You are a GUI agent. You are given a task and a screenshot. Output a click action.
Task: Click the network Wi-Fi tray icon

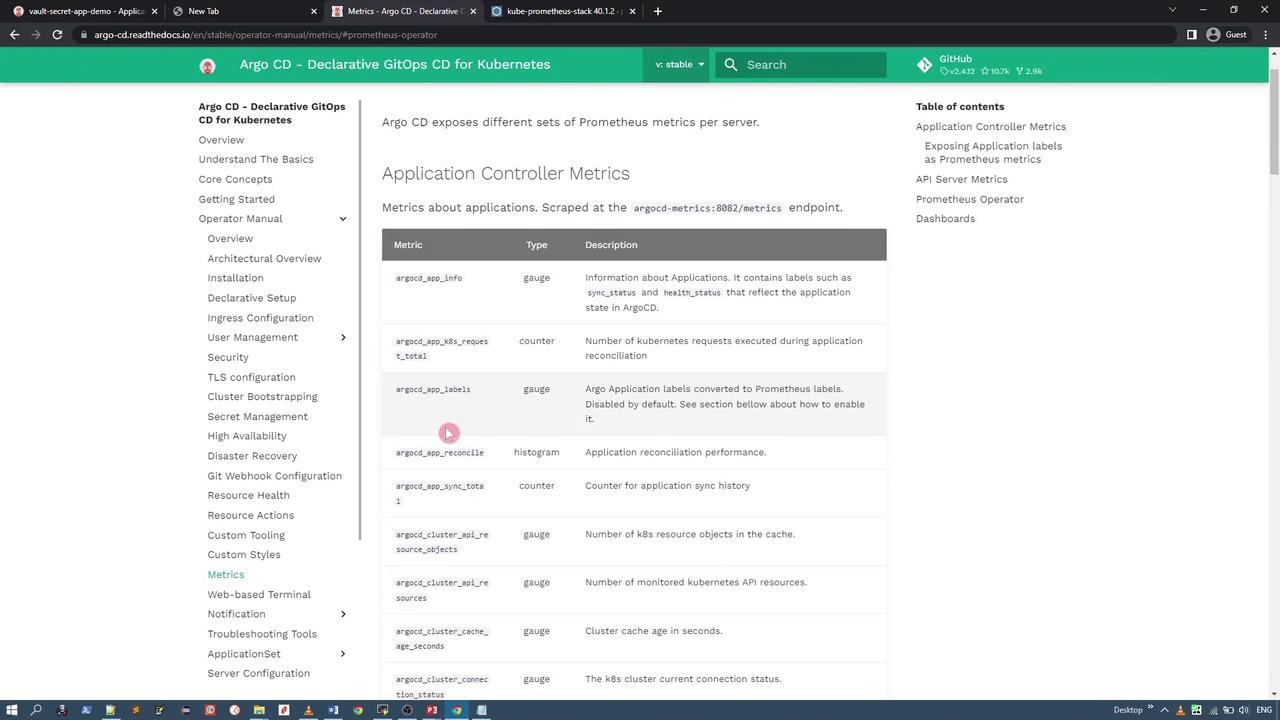pos(1213,710)
